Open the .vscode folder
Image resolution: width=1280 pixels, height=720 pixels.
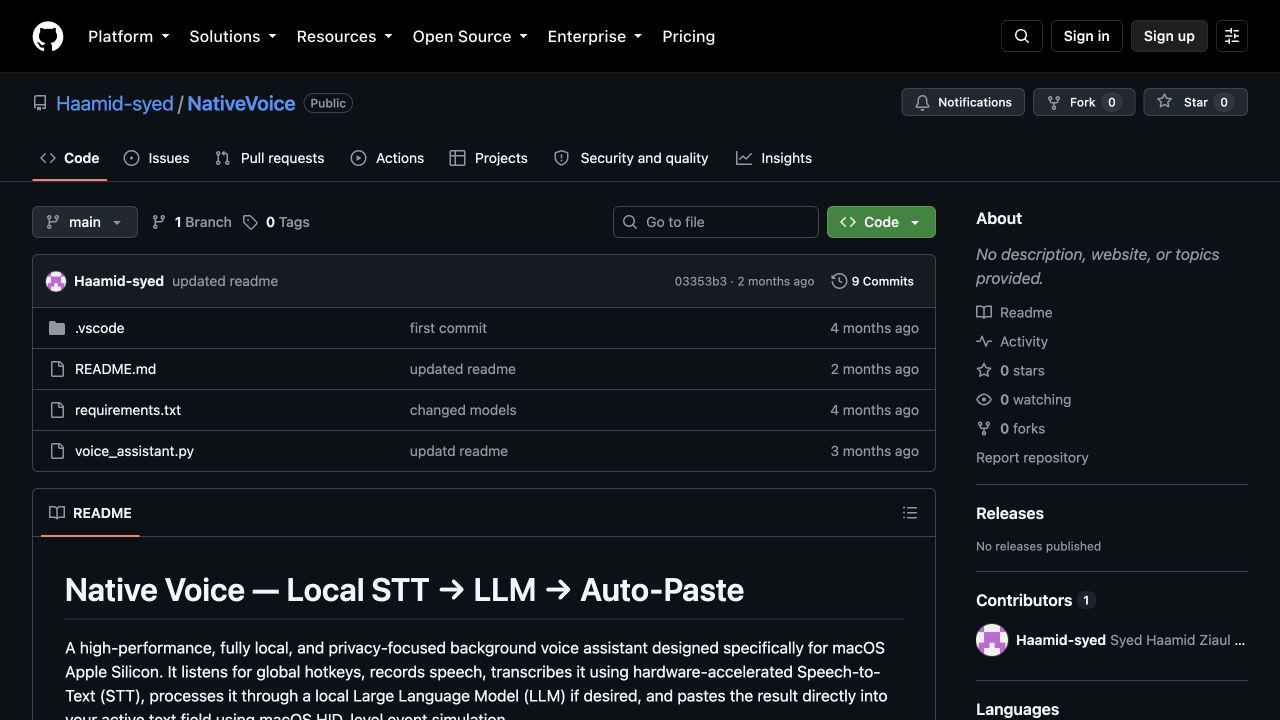click(100, 328)
